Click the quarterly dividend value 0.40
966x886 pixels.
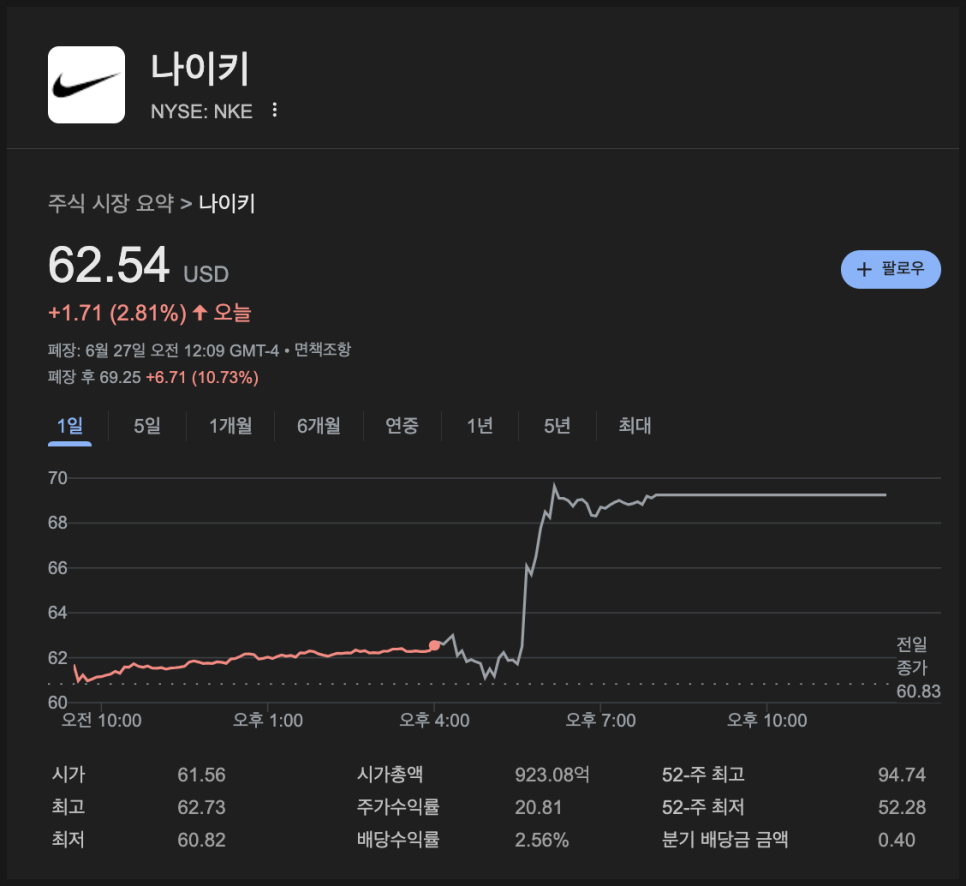(896, 840)
